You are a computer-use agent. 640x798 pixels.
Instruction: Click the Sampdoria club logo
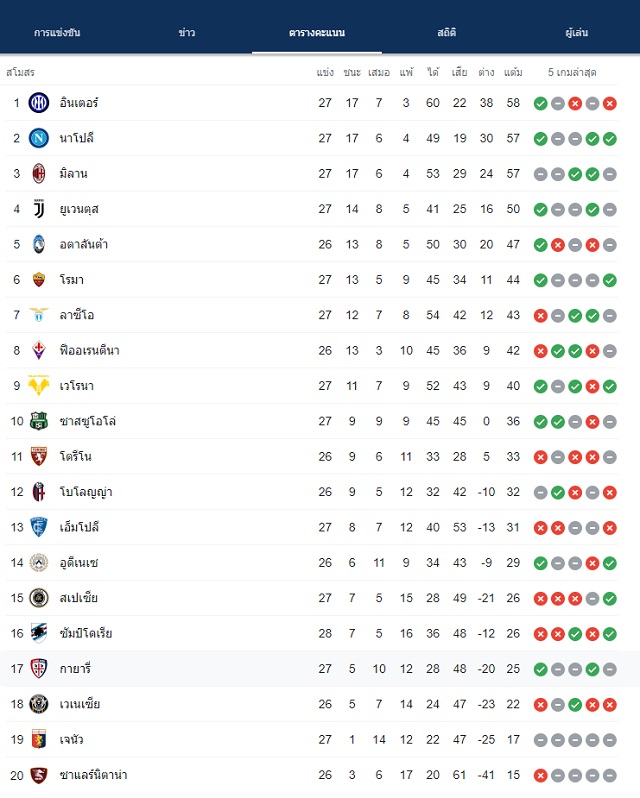pos(39,633)
